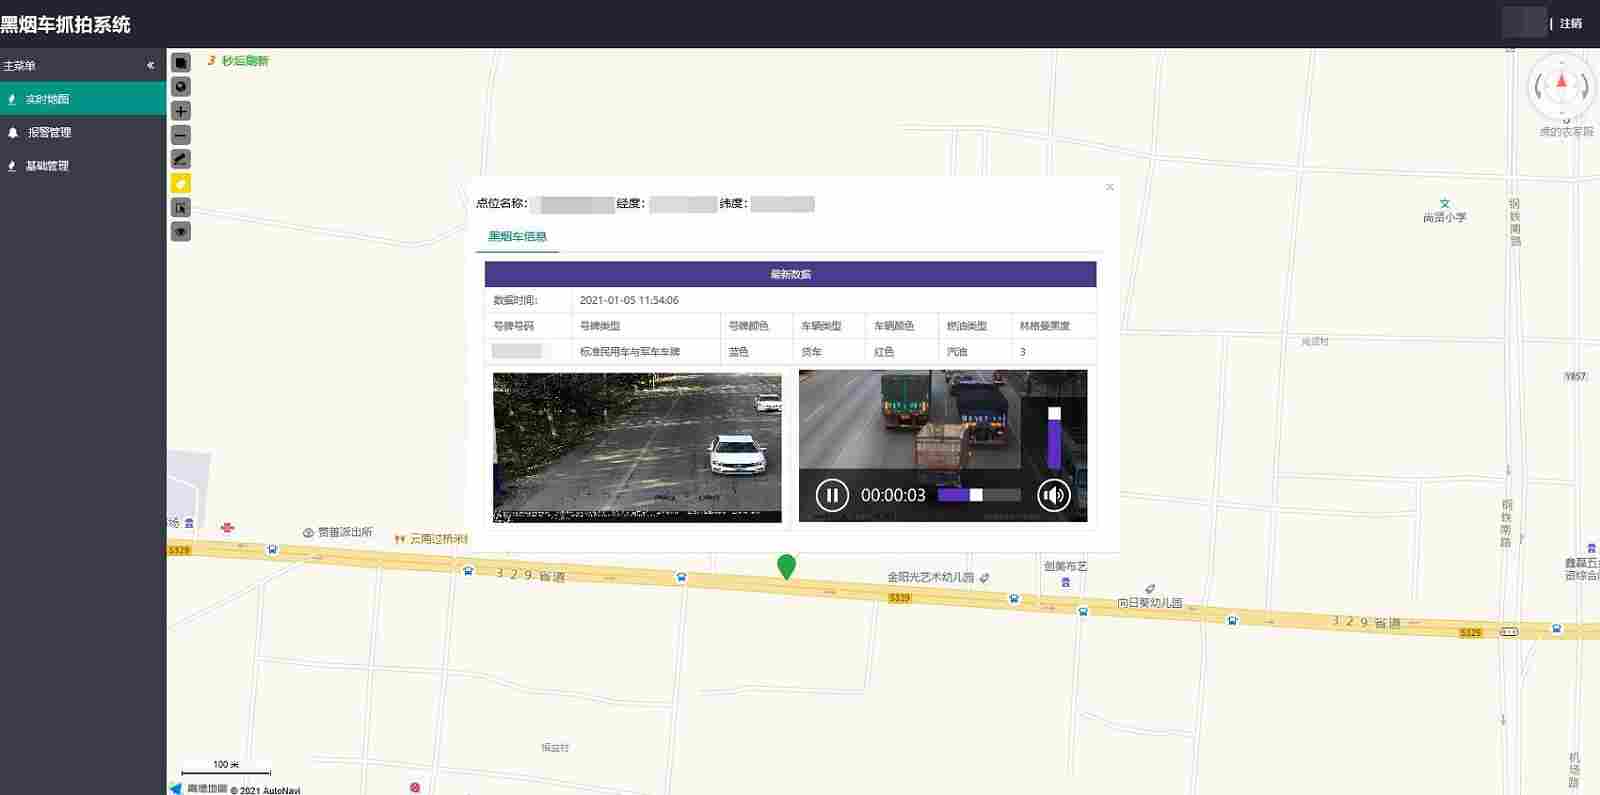
Task: Click the video progress slider
Action: 978,495
